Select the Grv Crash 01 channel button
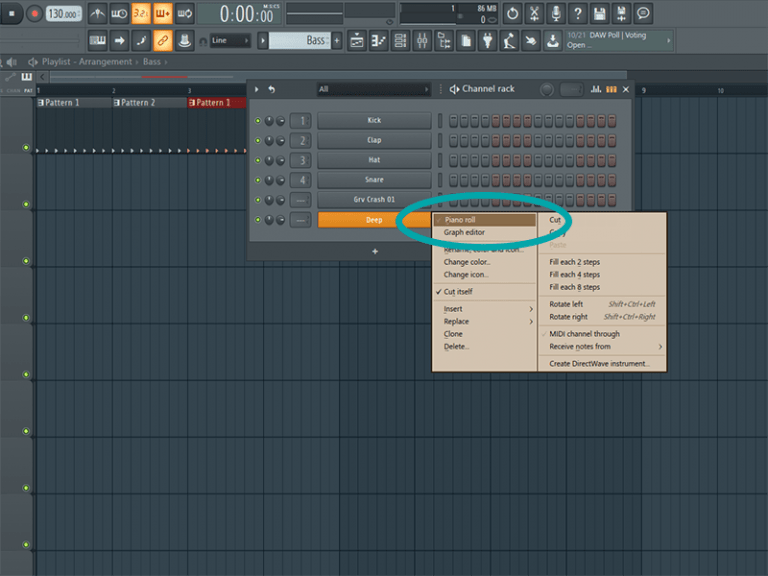This screenshot has height=576, width=768. (x=374, y=200)
